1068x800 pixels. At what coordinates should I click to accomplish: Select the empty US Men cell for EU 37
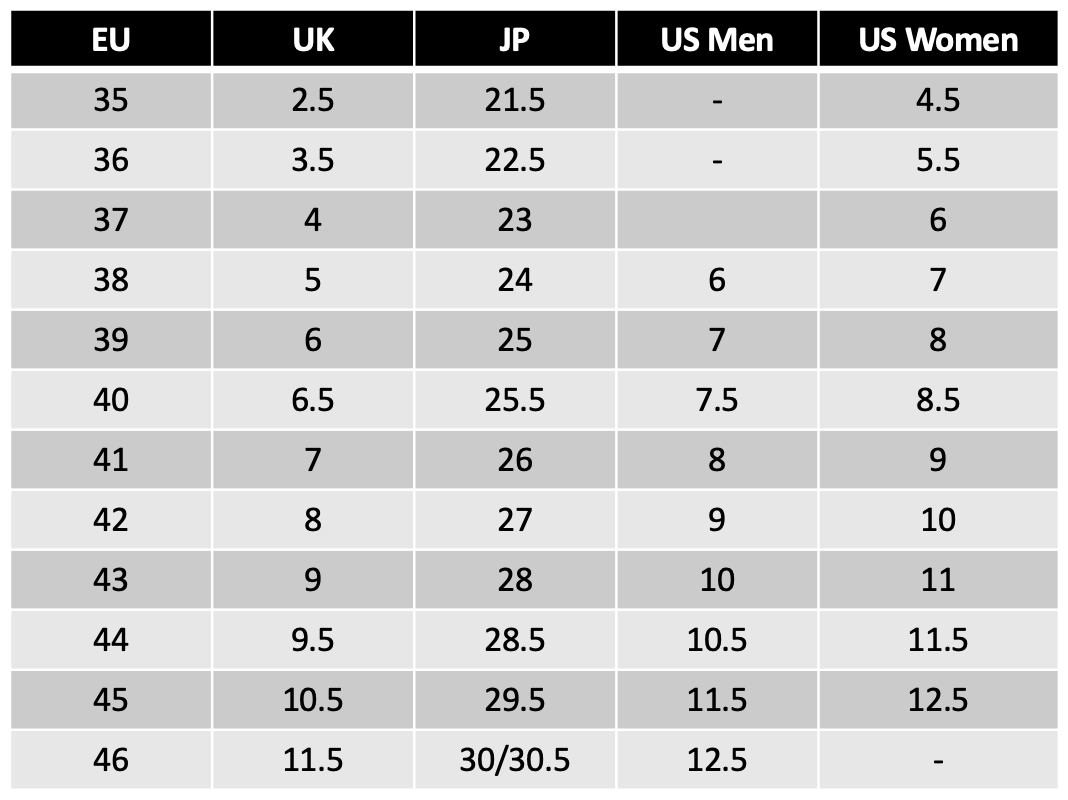pos(717,220)
